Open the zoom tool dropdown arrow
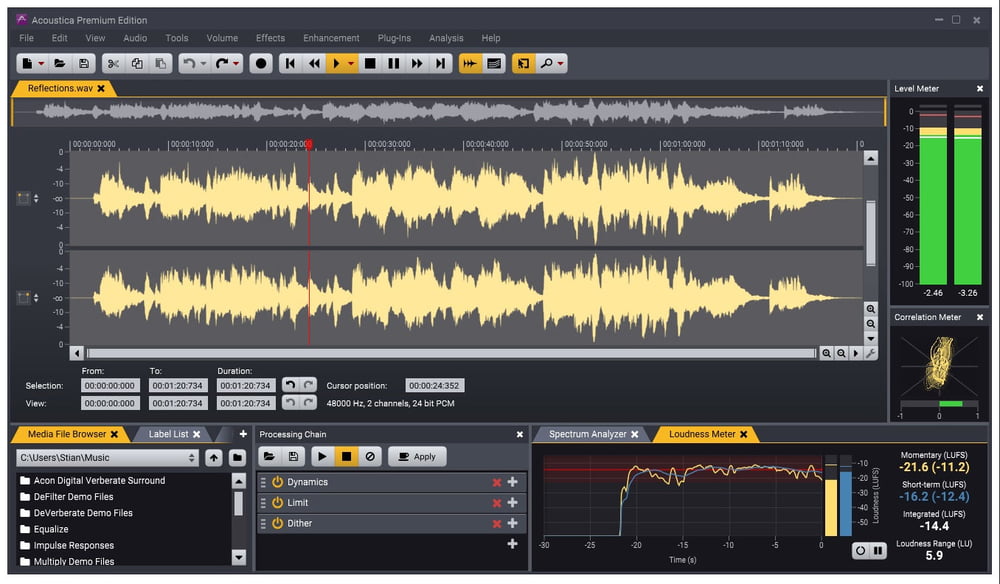 tap(561, 64)
